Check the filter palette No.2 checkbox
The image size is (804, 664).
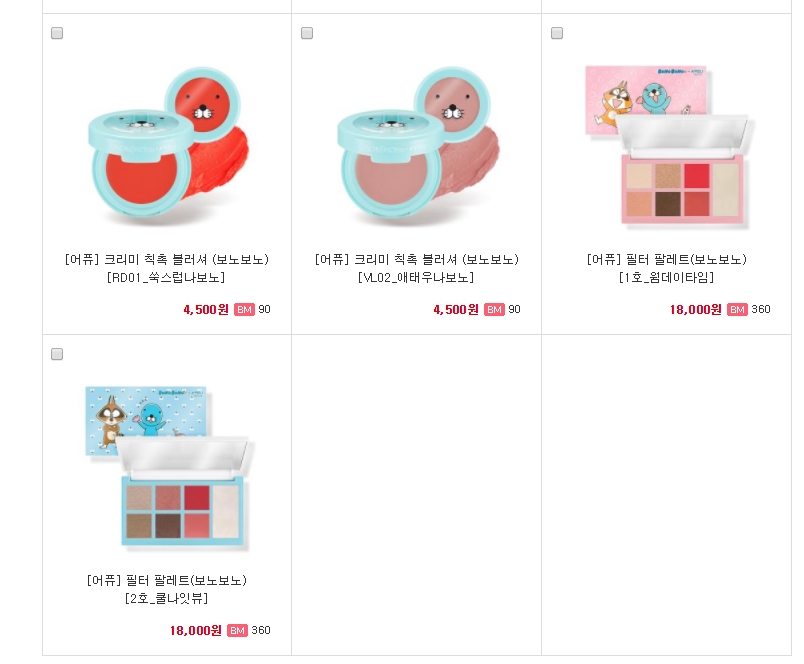coord(57,354)
